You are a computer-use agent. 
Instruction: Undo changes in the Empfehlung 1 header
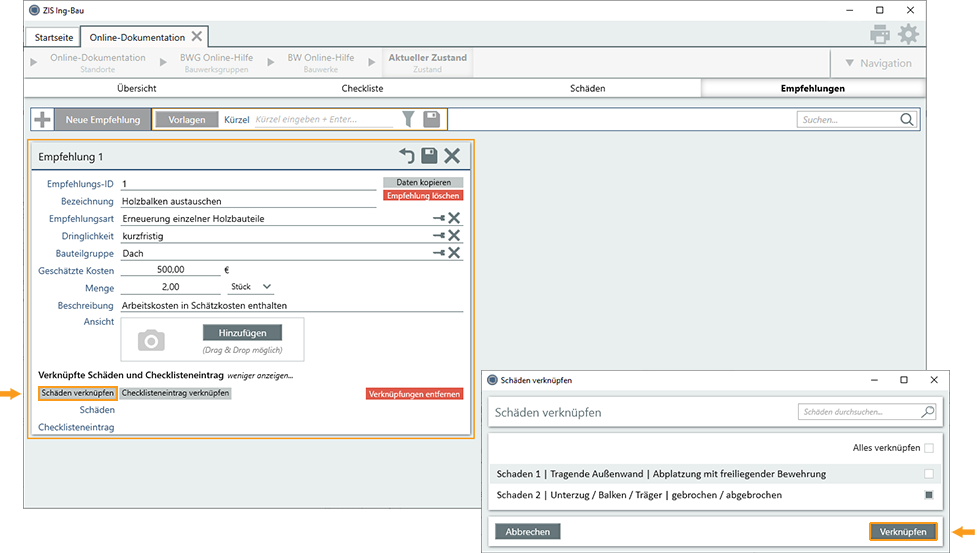[406, 156]
